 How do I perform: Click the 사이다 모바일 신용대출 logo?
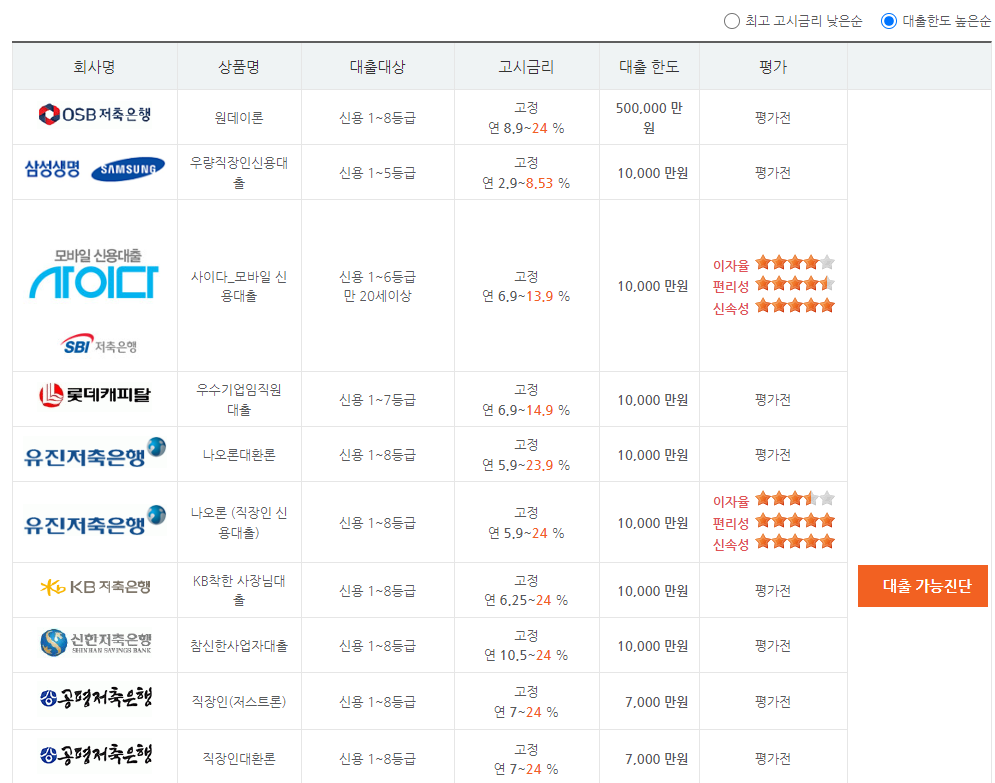[95, 273]
